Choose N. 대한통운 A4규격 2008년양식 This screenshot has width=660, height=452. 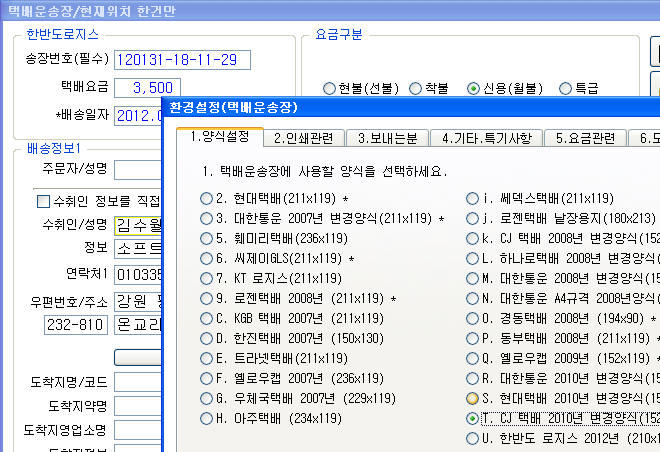point(472,298)
